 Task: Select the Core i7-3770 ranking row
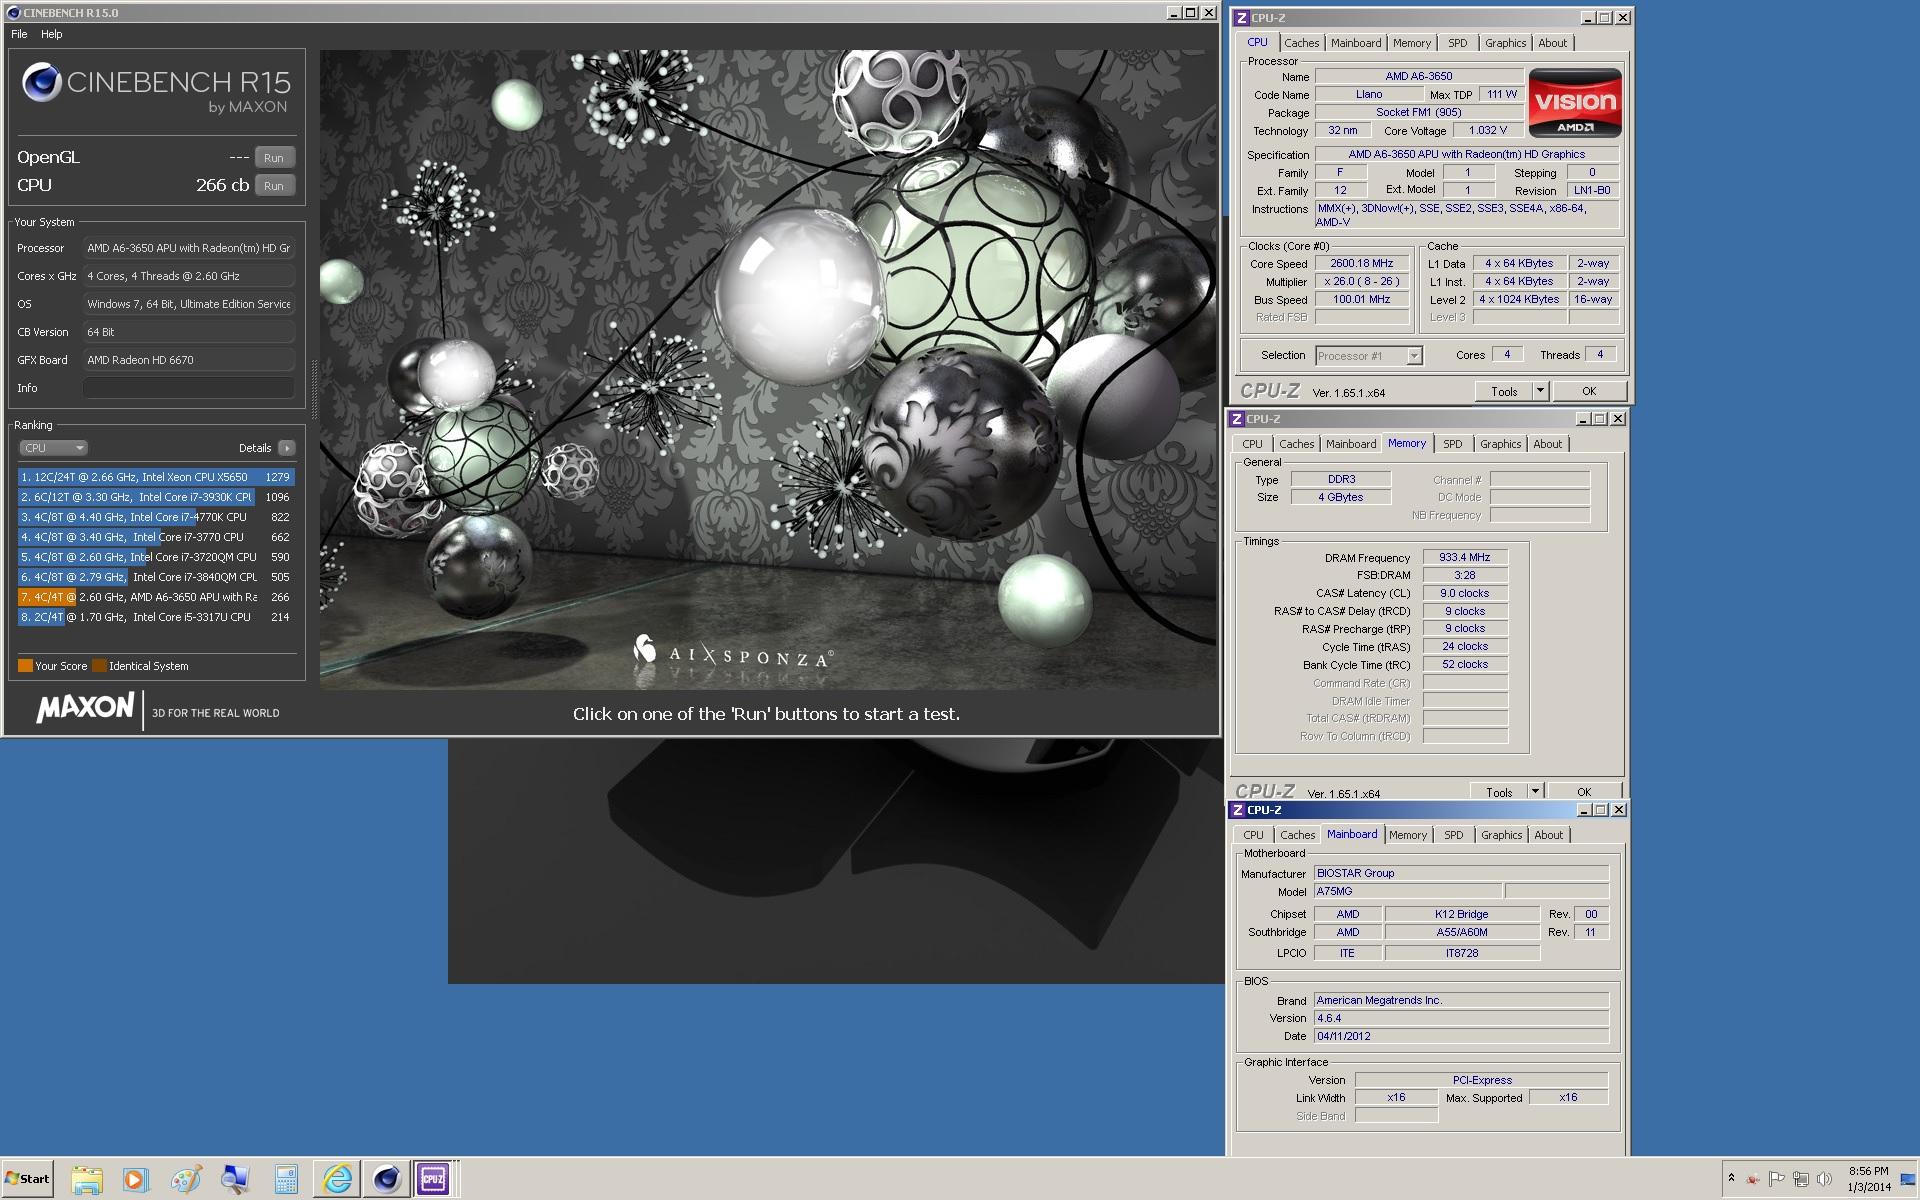click(x=156, y=537)
